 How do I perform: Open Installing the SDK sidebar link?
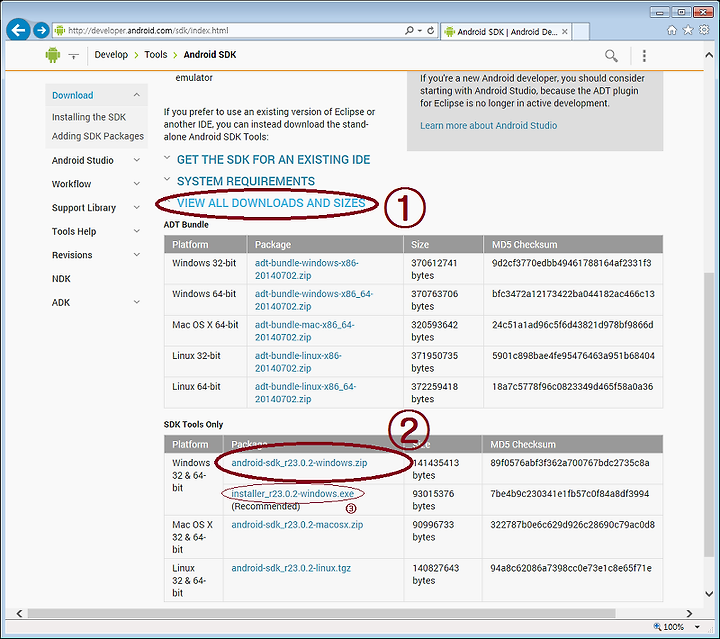(x=89, y=117)
